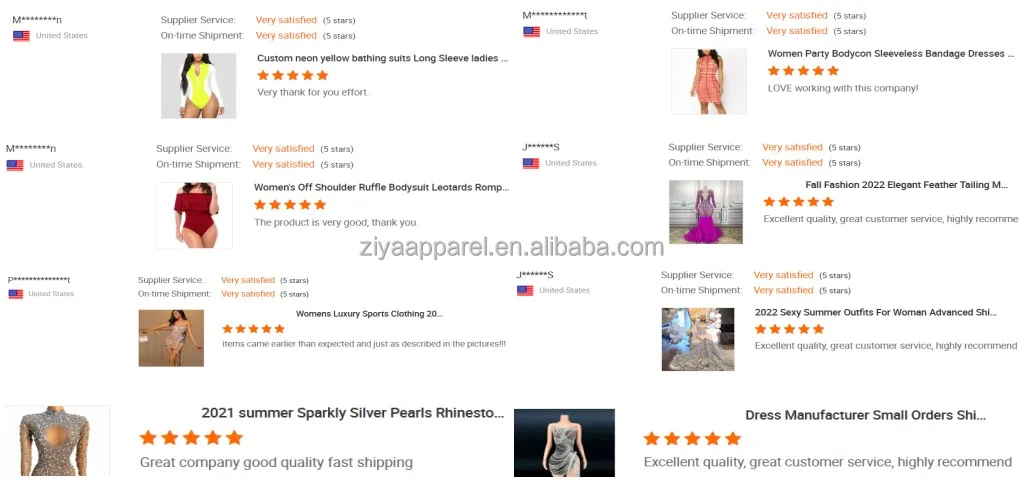Viewport: 1022px width, 495px height.
Task: Click the star rating under Sparkly Silver Pearls
Action: point(191,438)
